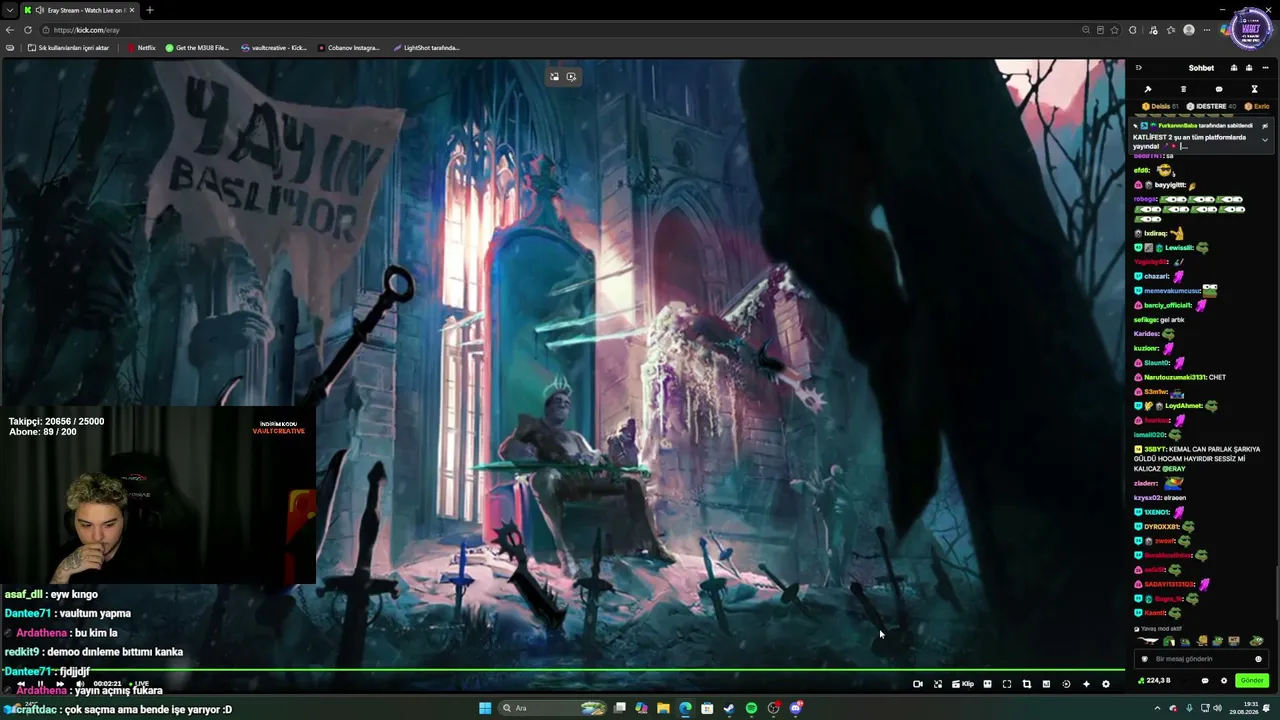Open video player settings gear

1105,684
